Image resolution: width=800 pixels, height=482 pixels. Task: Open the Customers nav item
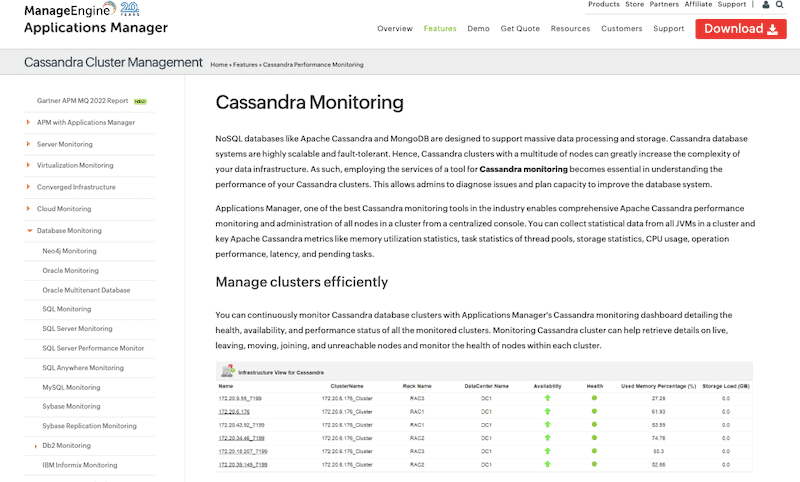(621, 29)
